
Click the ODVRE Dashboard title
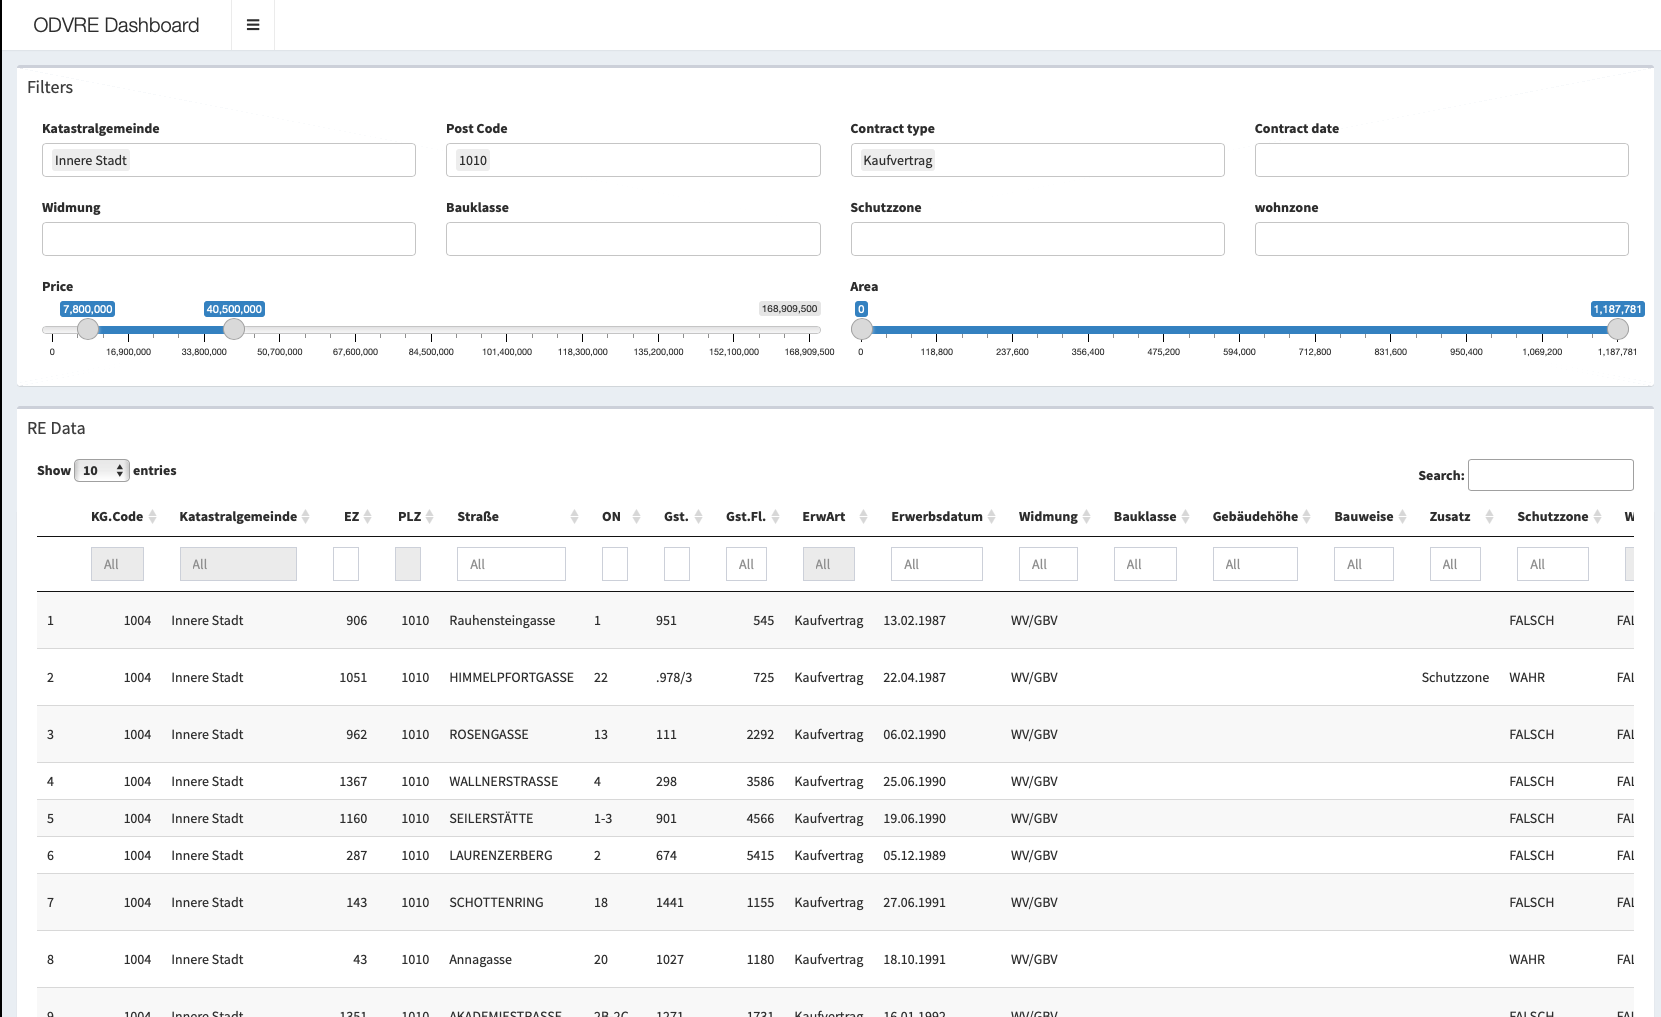pos(115,25)
